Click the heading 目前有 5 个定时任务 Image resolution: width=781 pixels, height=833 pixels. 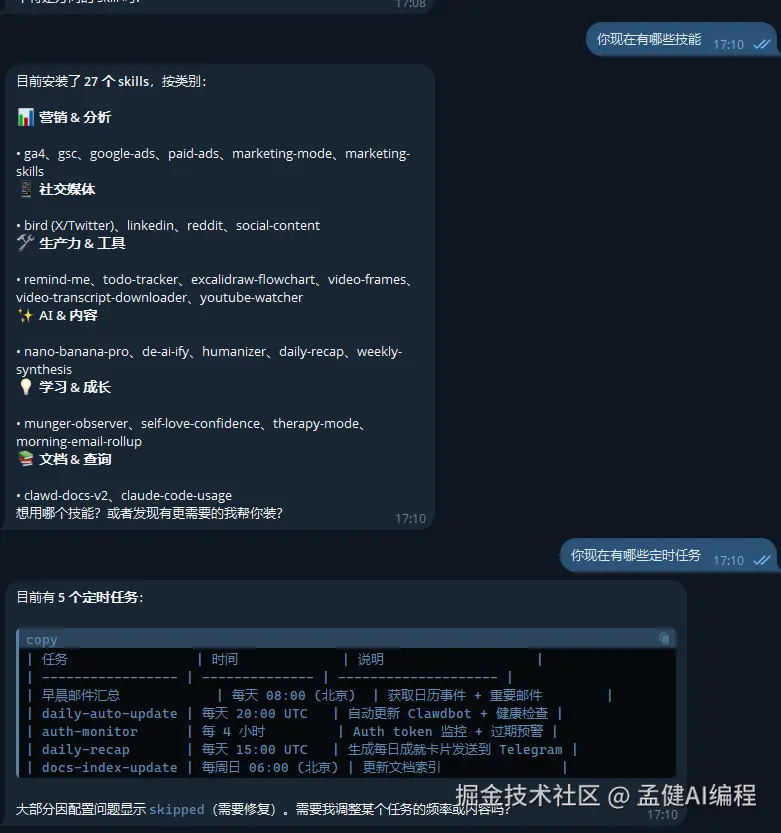(80, 597)
